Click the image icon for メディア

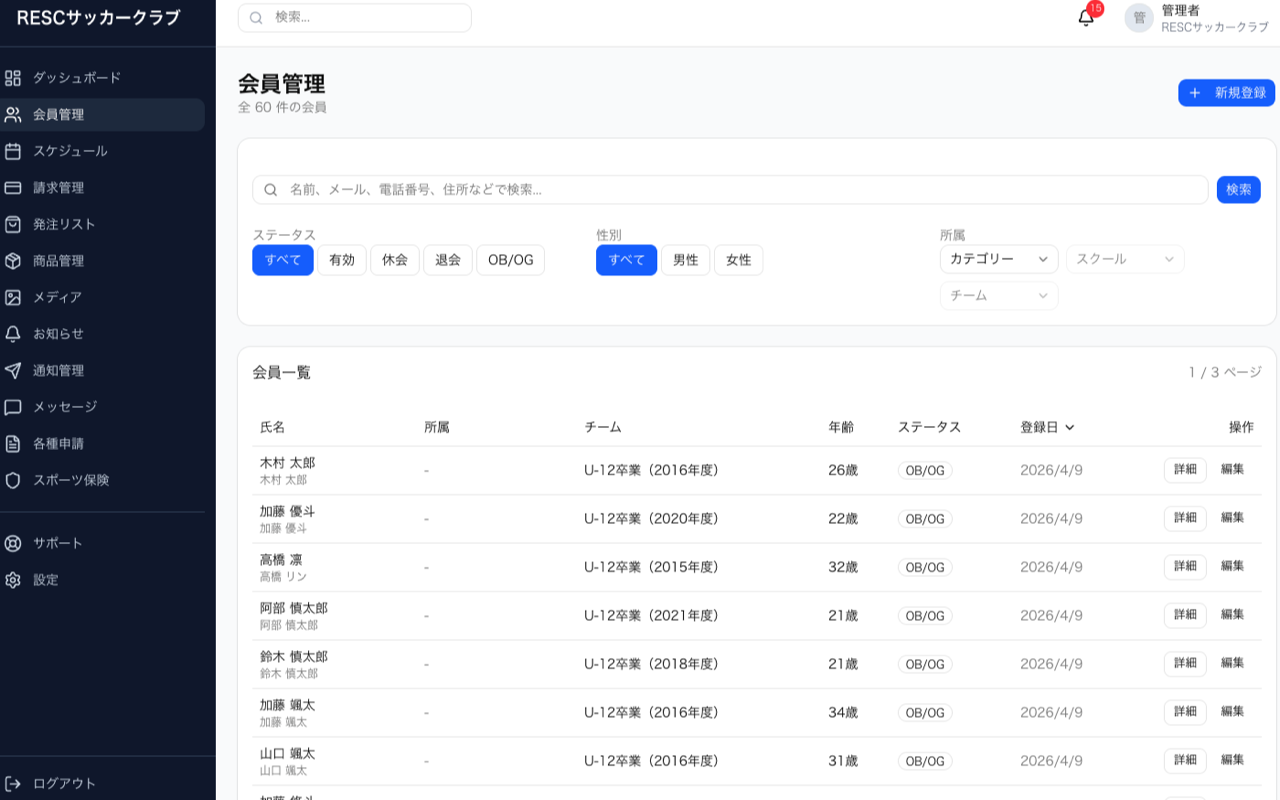[x=13, y=297]
